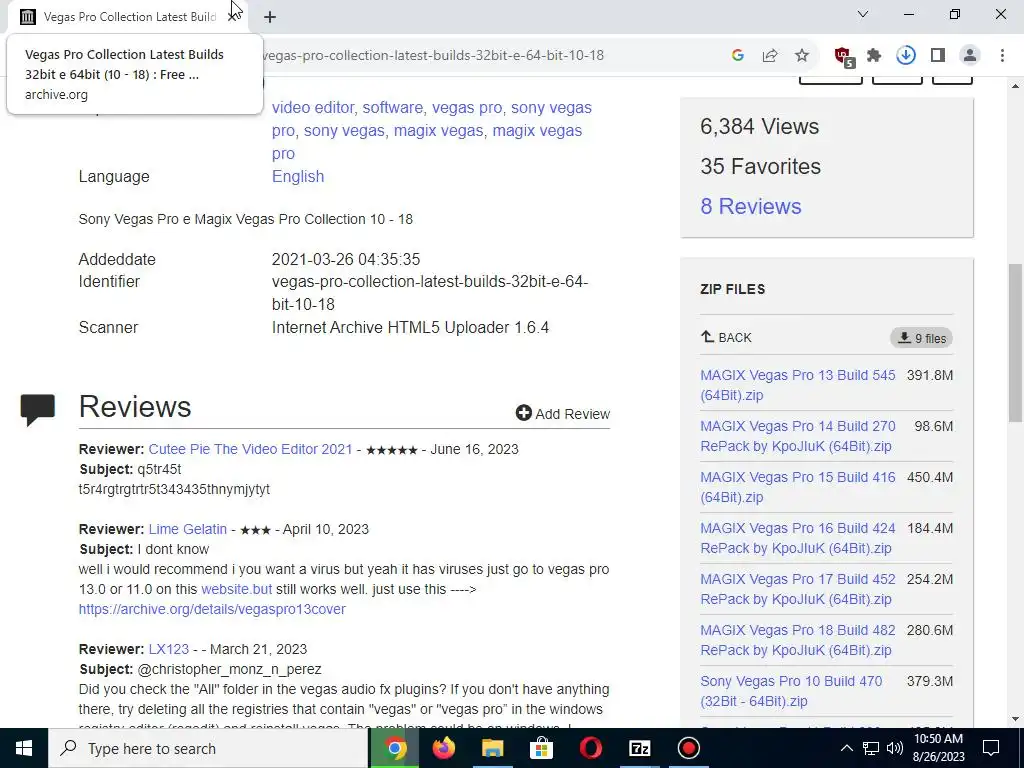Click the taskbar search box
The image size is (1024, 768).
[x=208, y=748]
